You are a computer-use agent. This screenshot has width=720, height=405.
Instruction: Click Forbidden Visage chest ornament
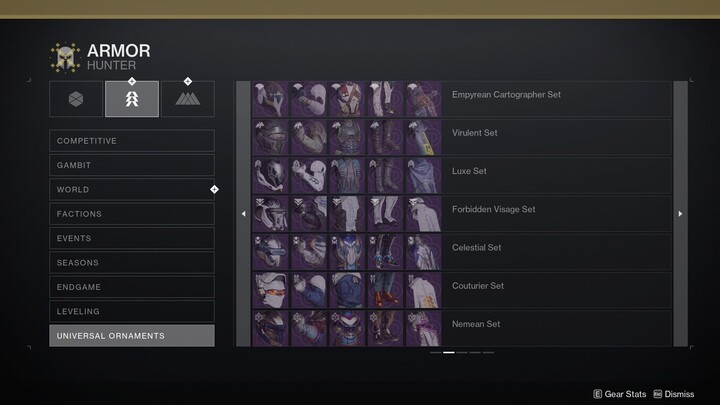(347, 214)
